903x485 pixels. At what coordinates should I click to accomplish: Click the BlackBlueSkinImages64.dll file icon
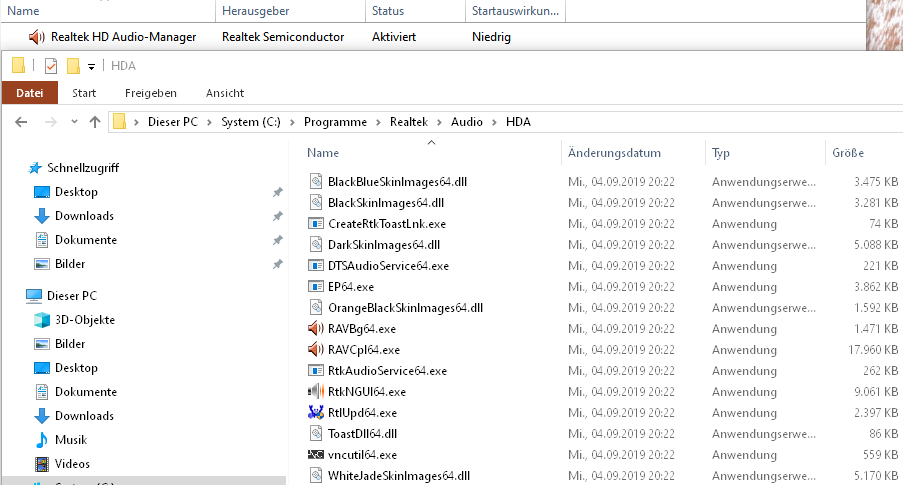coord(316,181)
